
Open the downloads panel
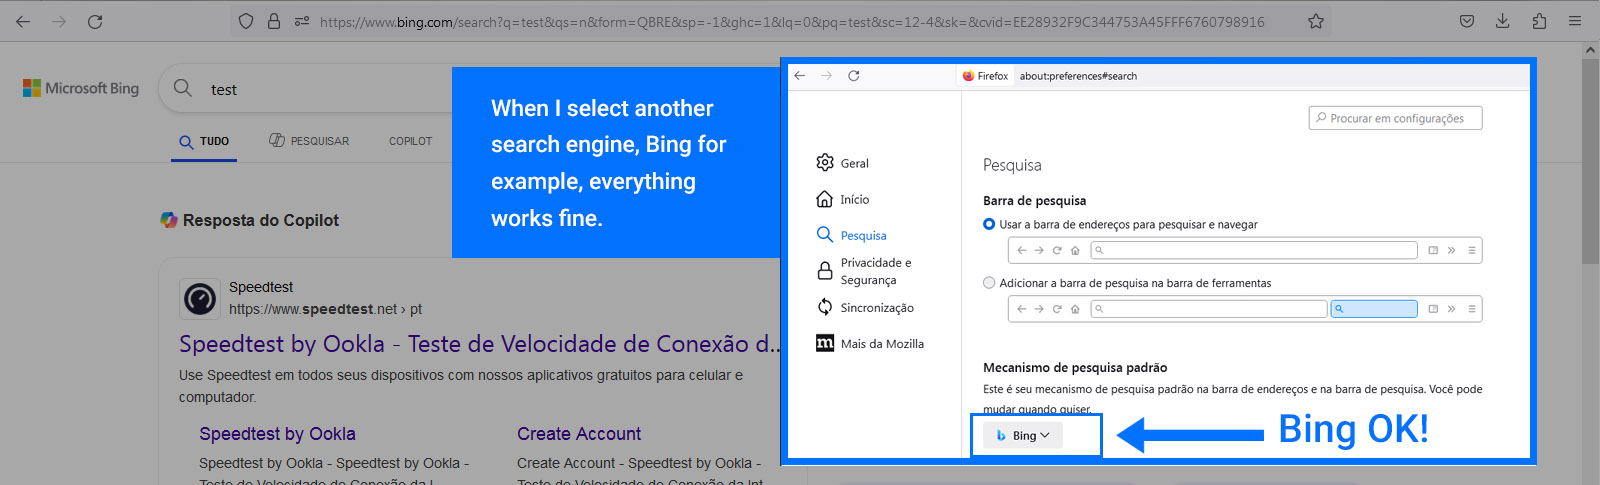(x=1503, y=21)
